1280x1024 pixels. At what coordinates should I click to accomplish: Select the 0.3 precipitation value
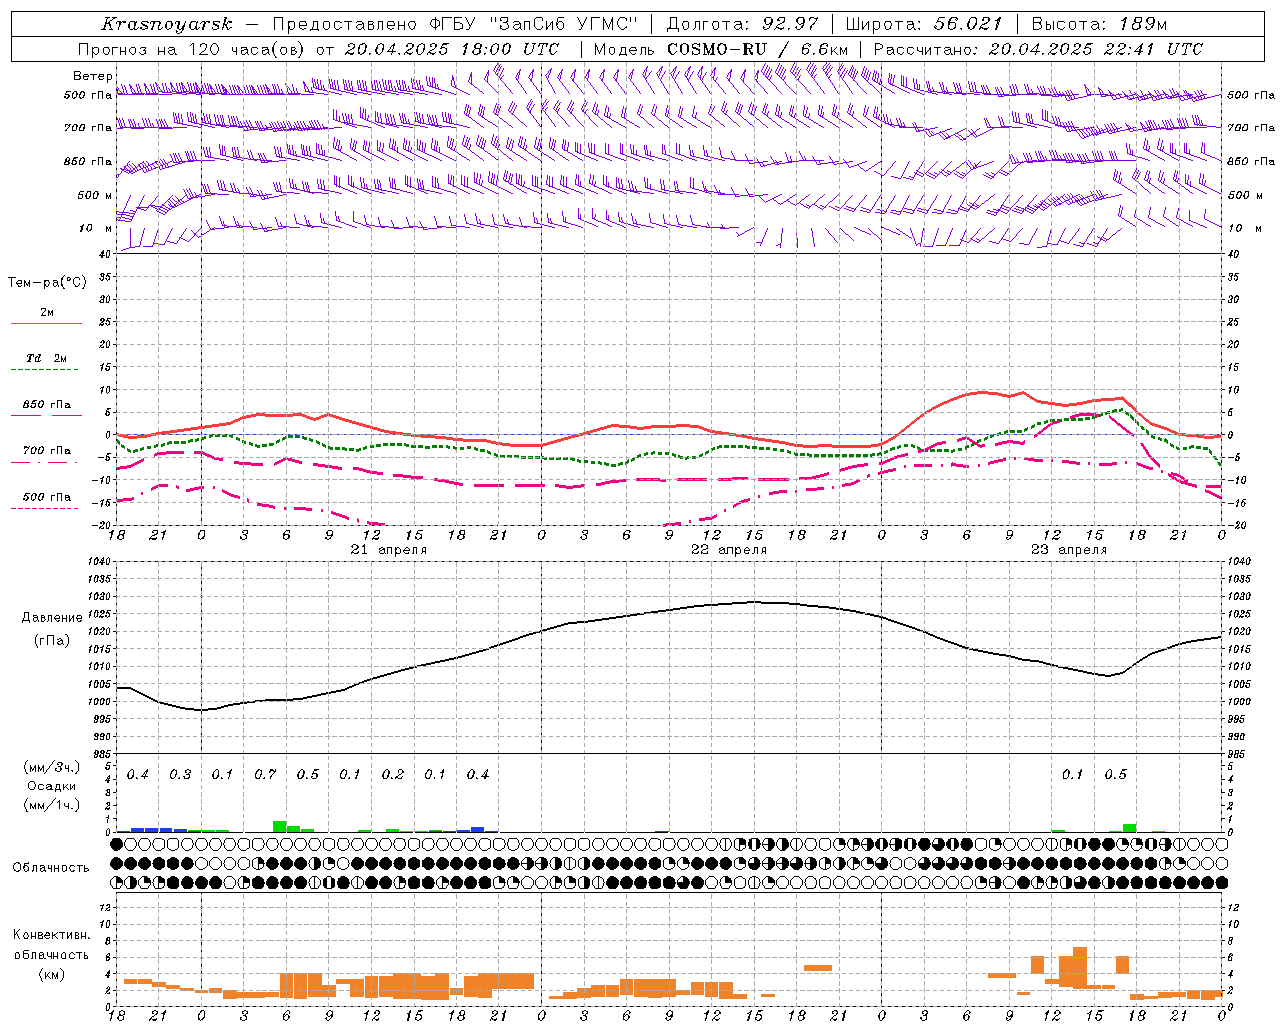[x=180, y=774]
